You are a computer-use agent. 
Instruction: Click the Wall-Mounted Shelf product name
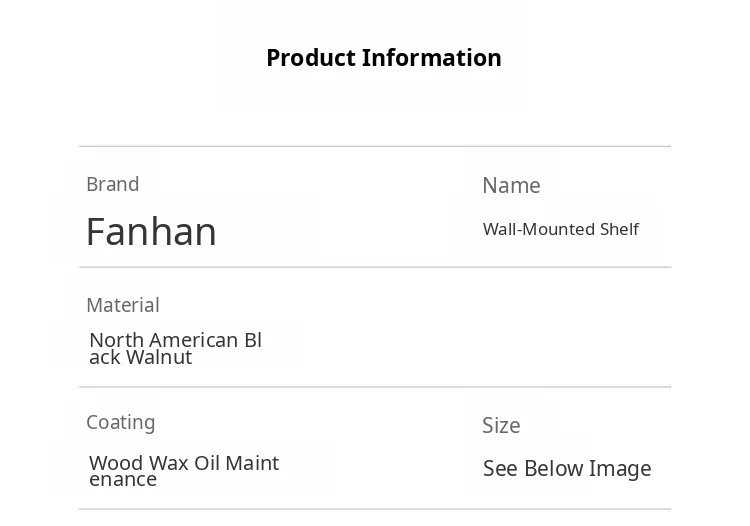click(x=560, y=229)
